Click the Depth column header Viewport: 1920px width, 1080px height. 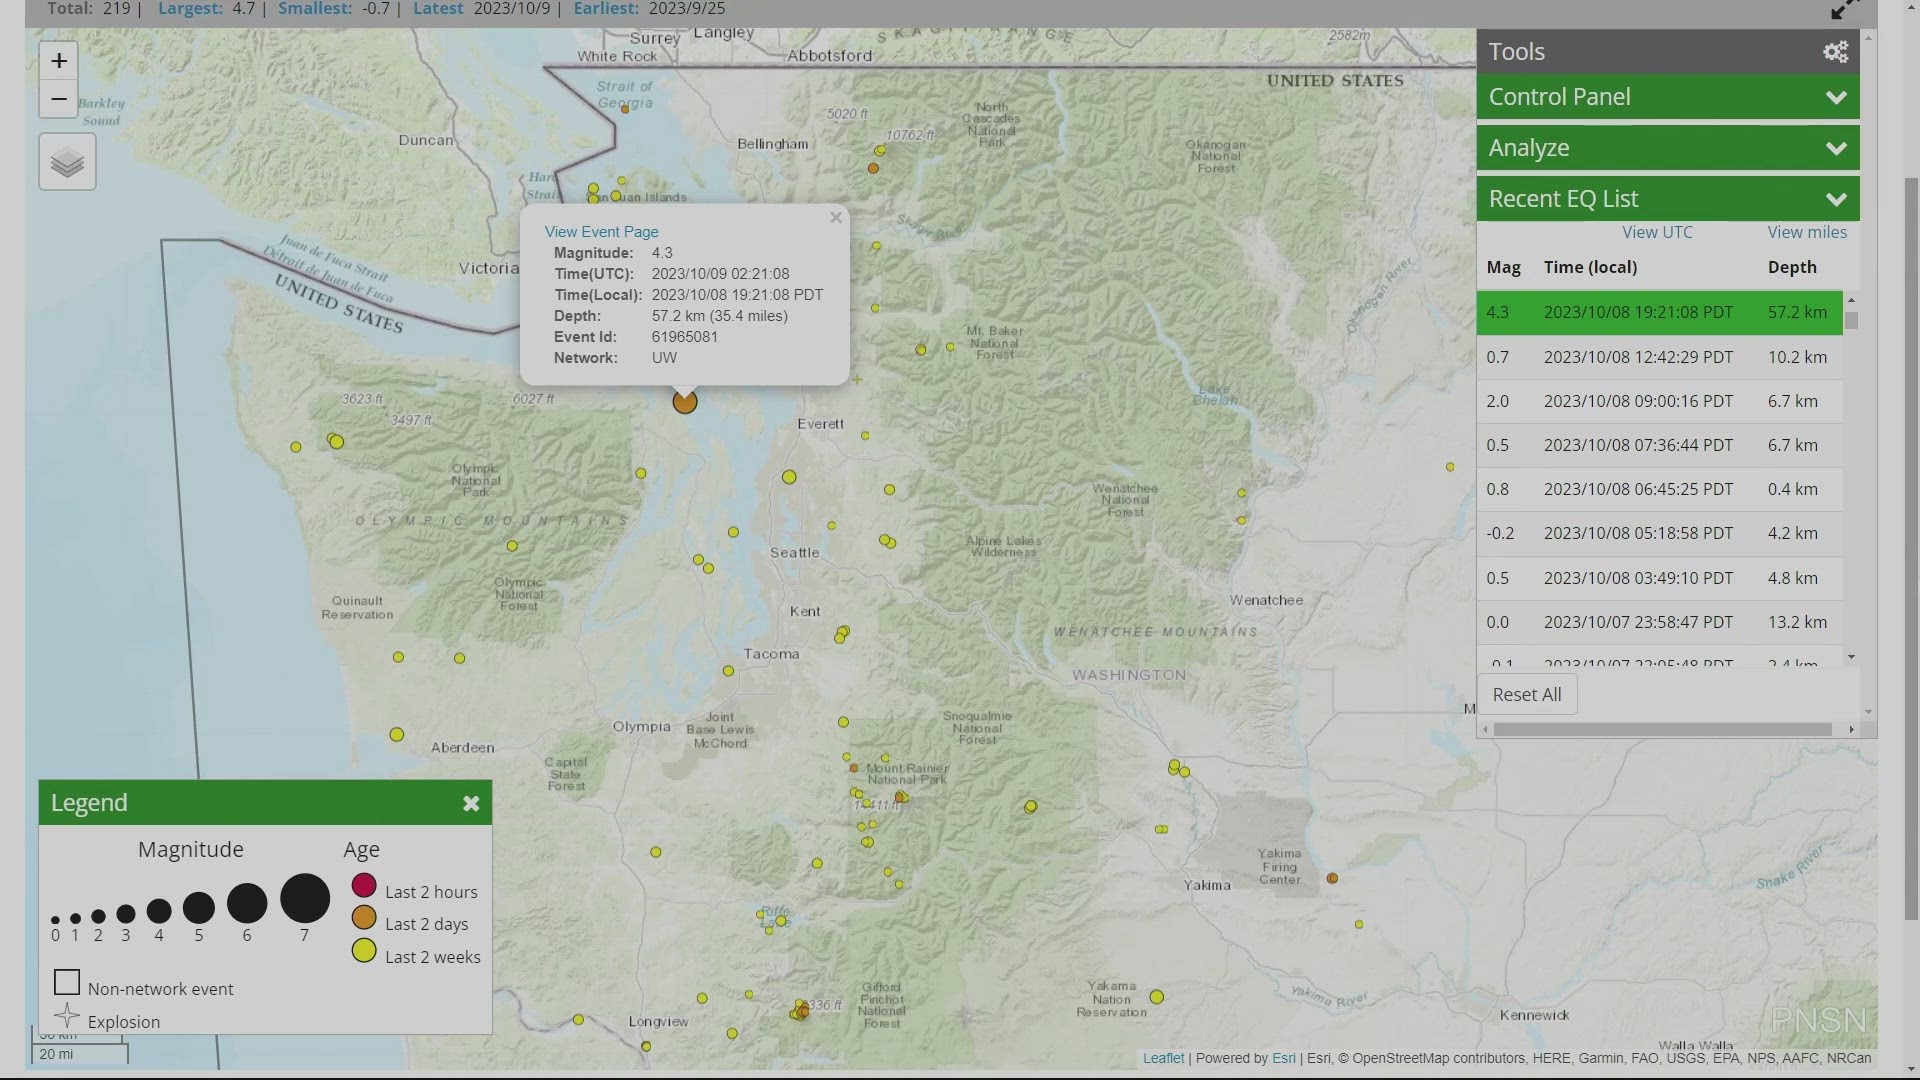point(1792,267)
